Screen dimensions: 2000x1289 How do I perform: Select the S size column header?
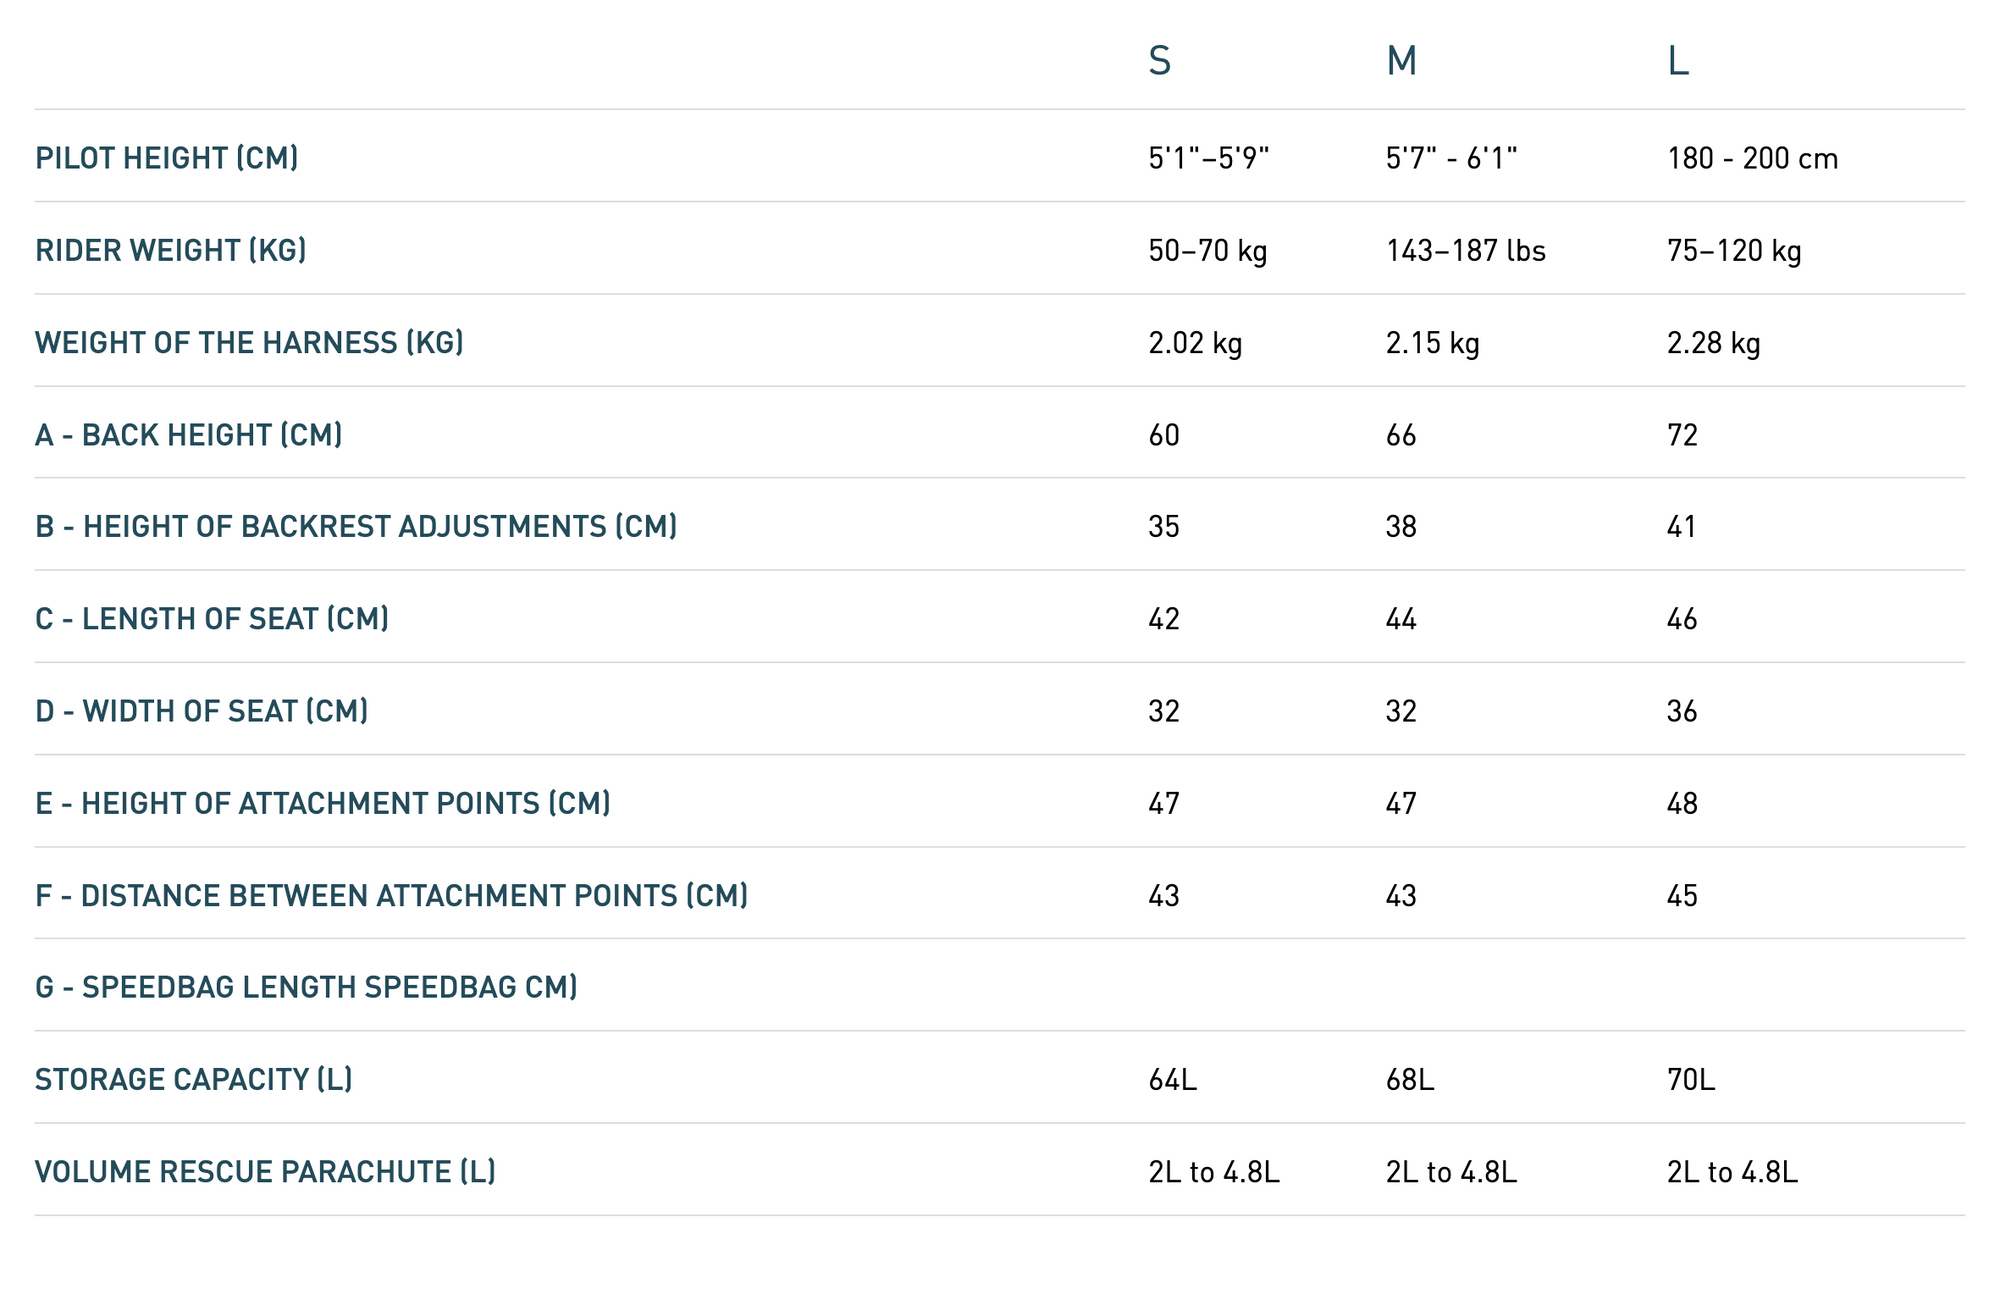(x=1159, y=61)
